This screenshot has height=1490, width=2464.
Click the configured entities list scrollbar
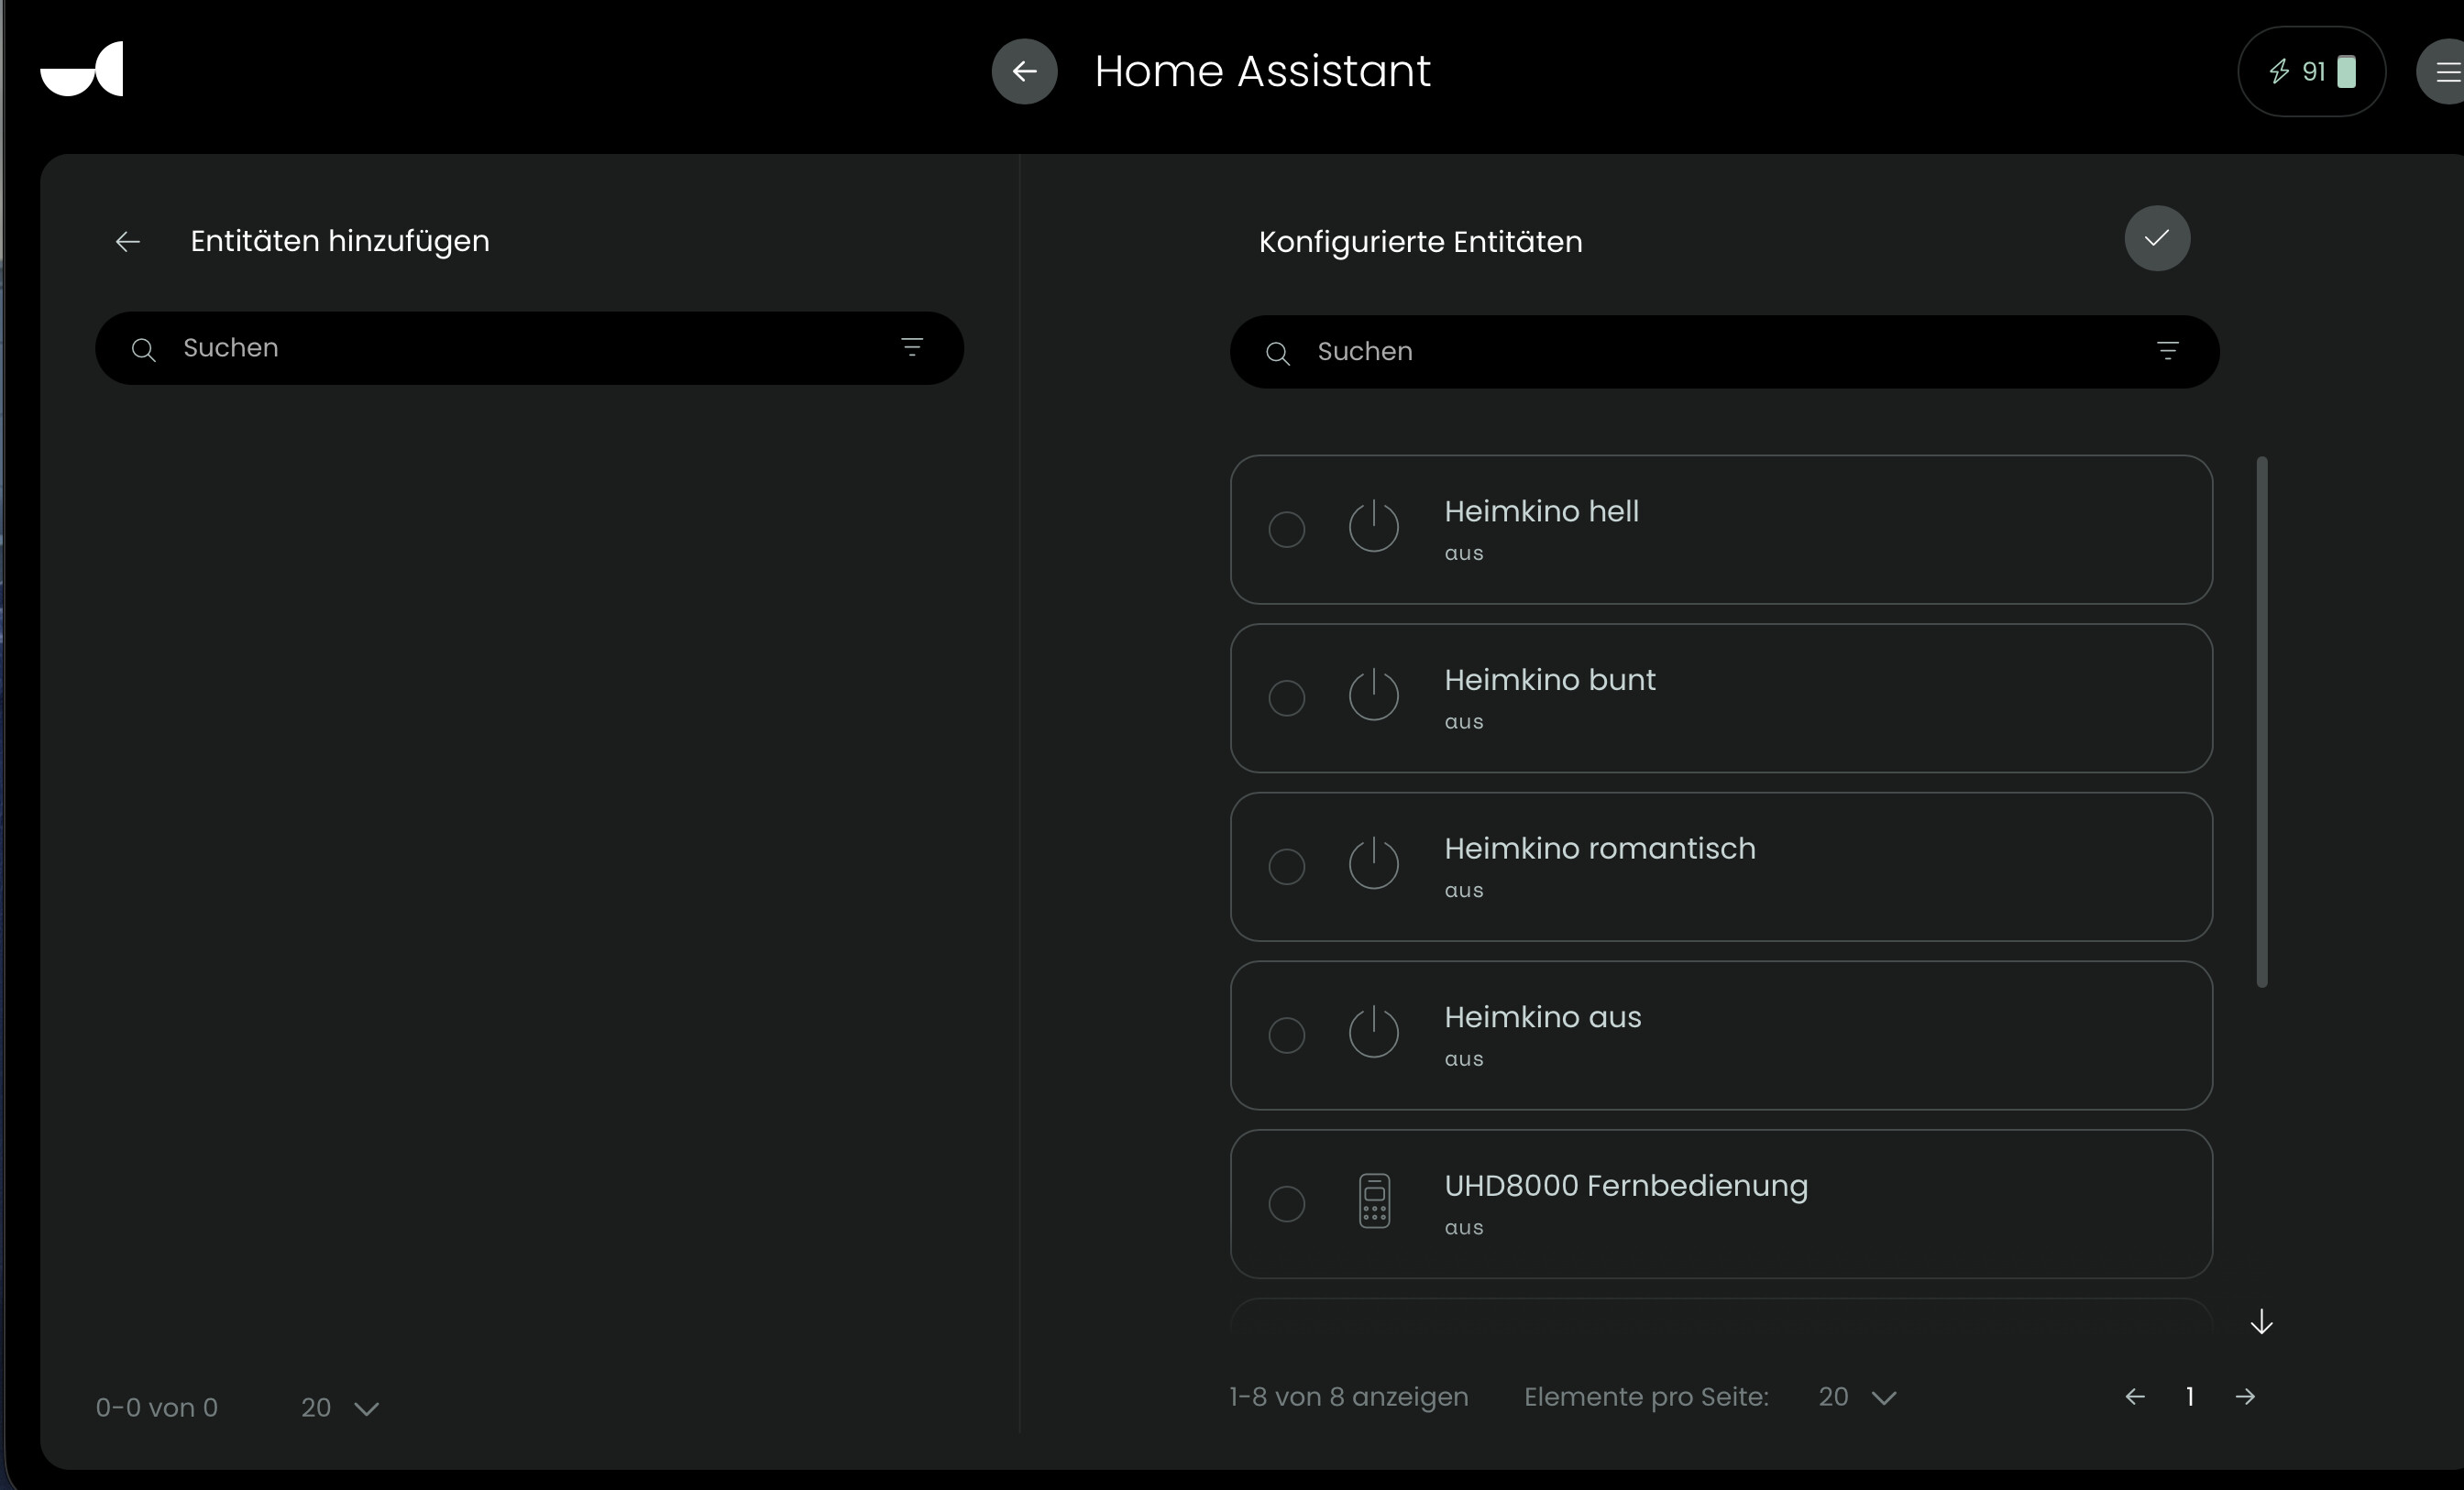point(2262,720)
